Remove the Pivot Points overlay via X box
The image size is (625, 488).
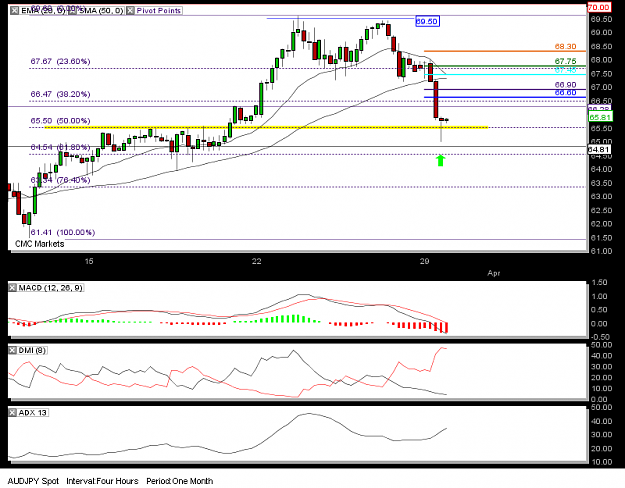tap(130, 11)
